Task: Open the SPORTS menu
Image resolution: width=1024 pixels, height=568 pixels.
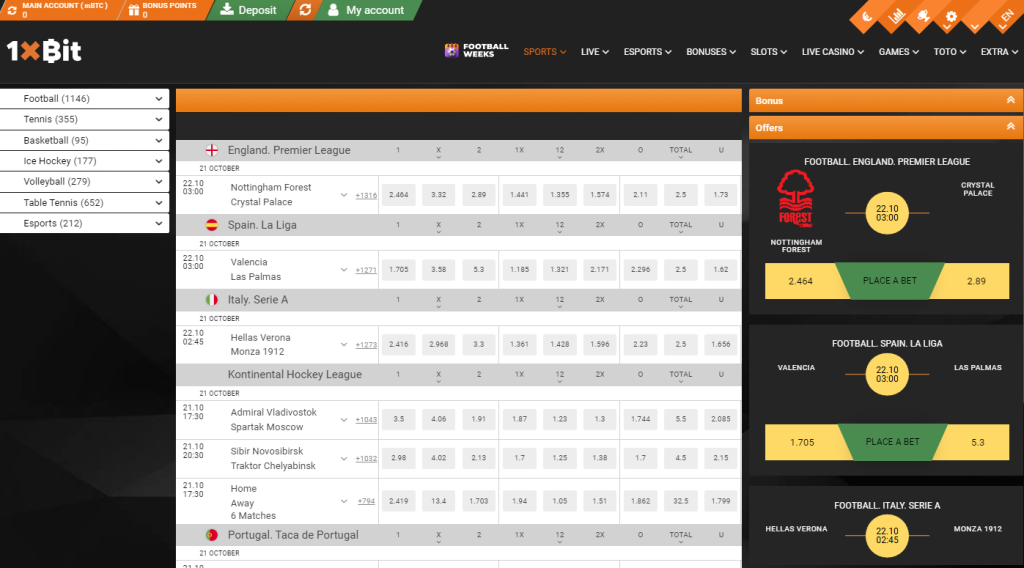Action: click(x=545, y=52)
